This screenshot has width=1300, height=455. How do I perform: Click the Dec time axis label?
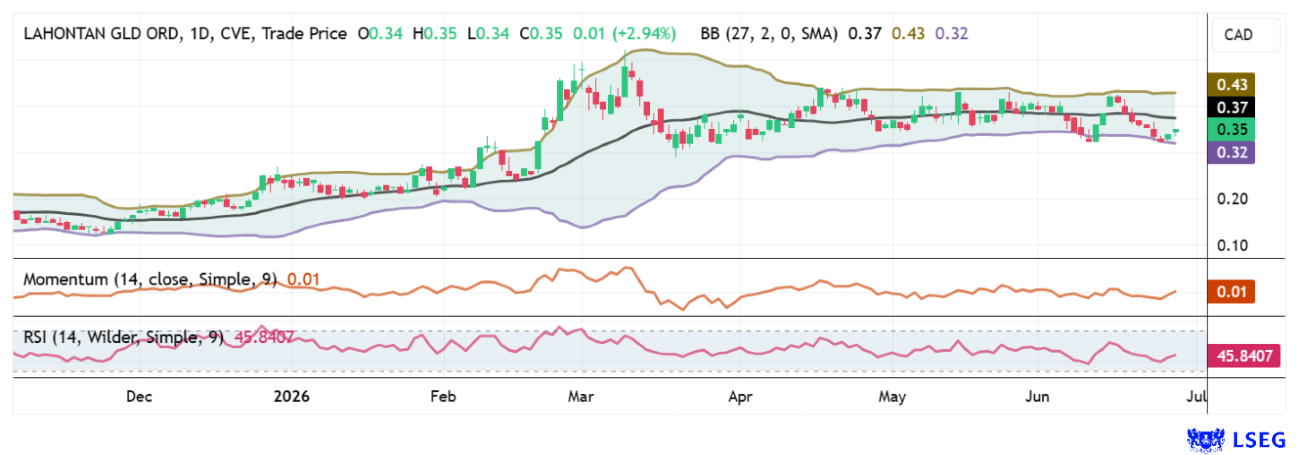click(138, 397)
